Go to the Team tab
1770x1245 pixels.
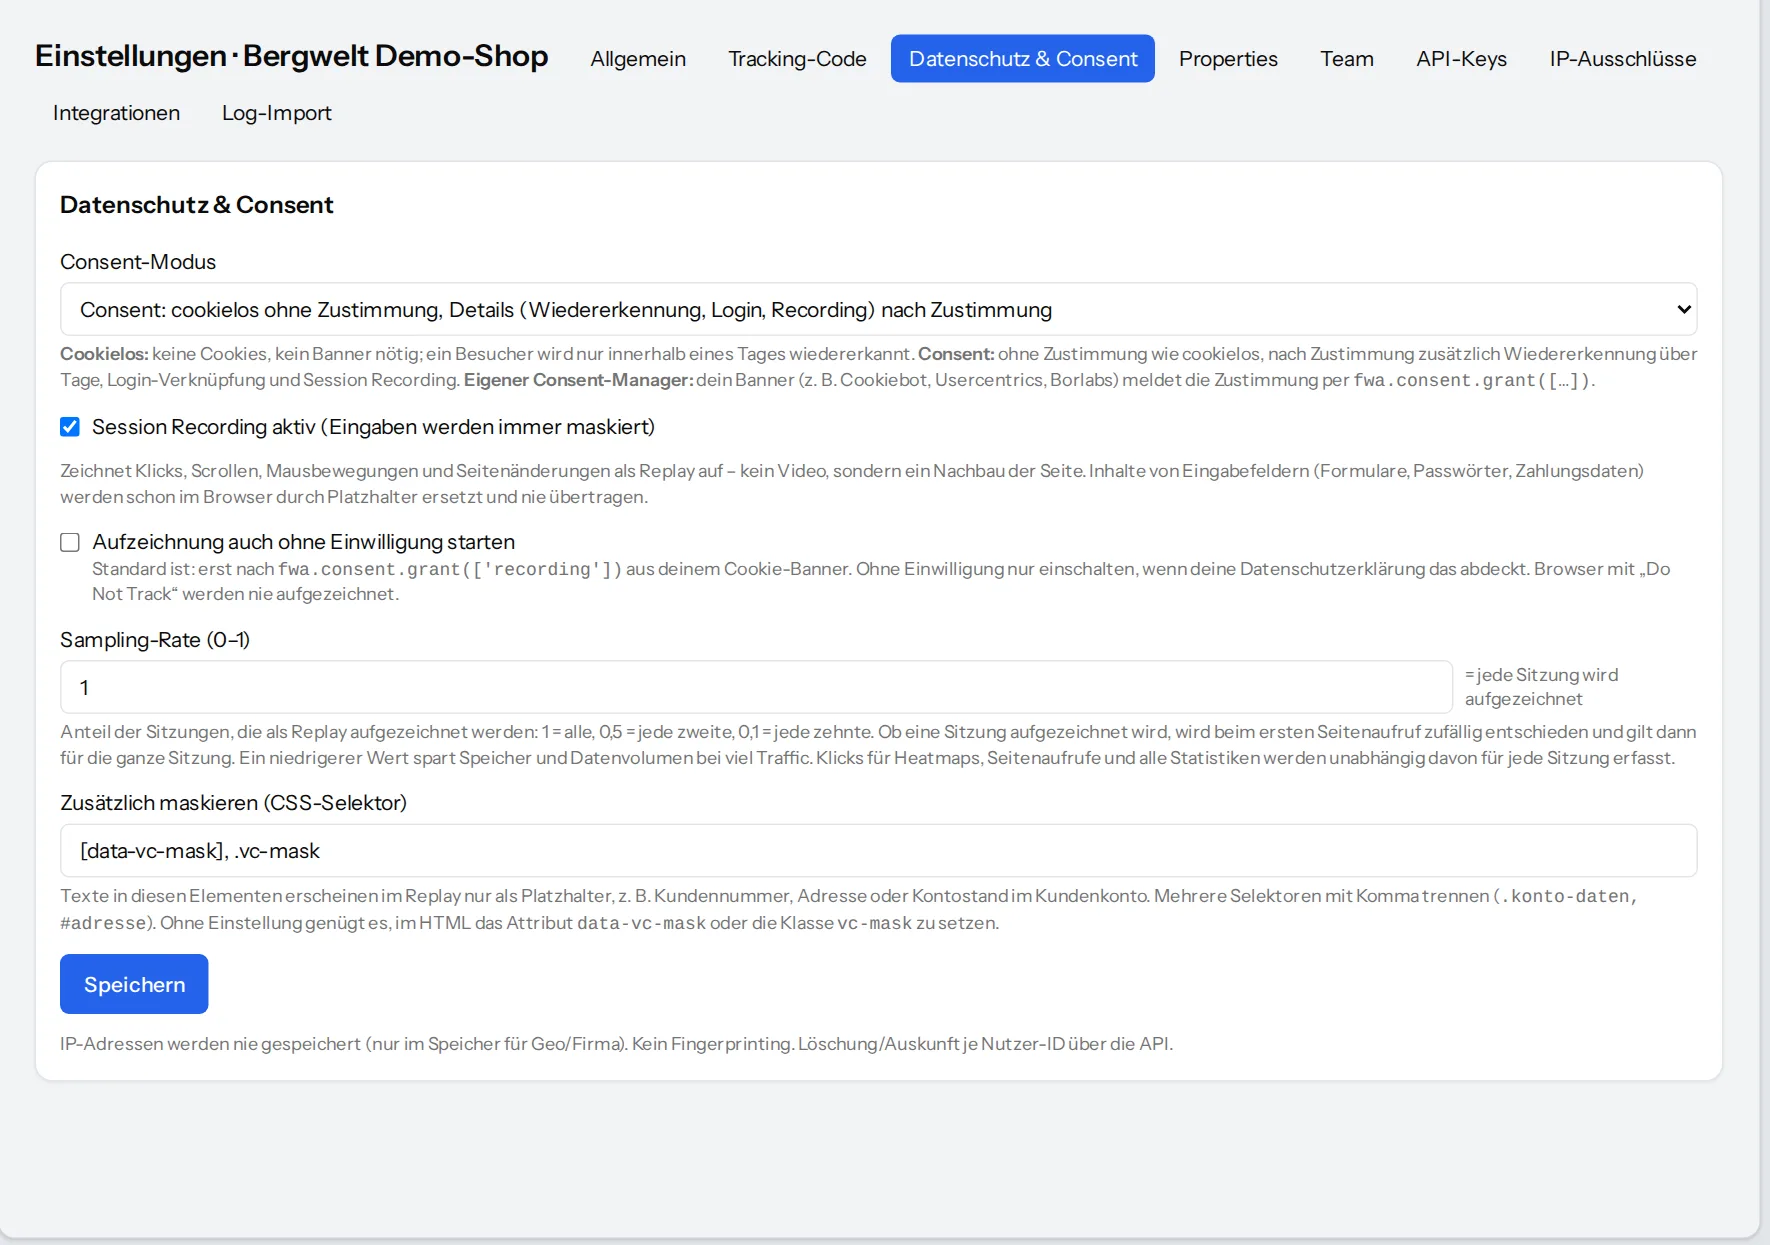1347,59
